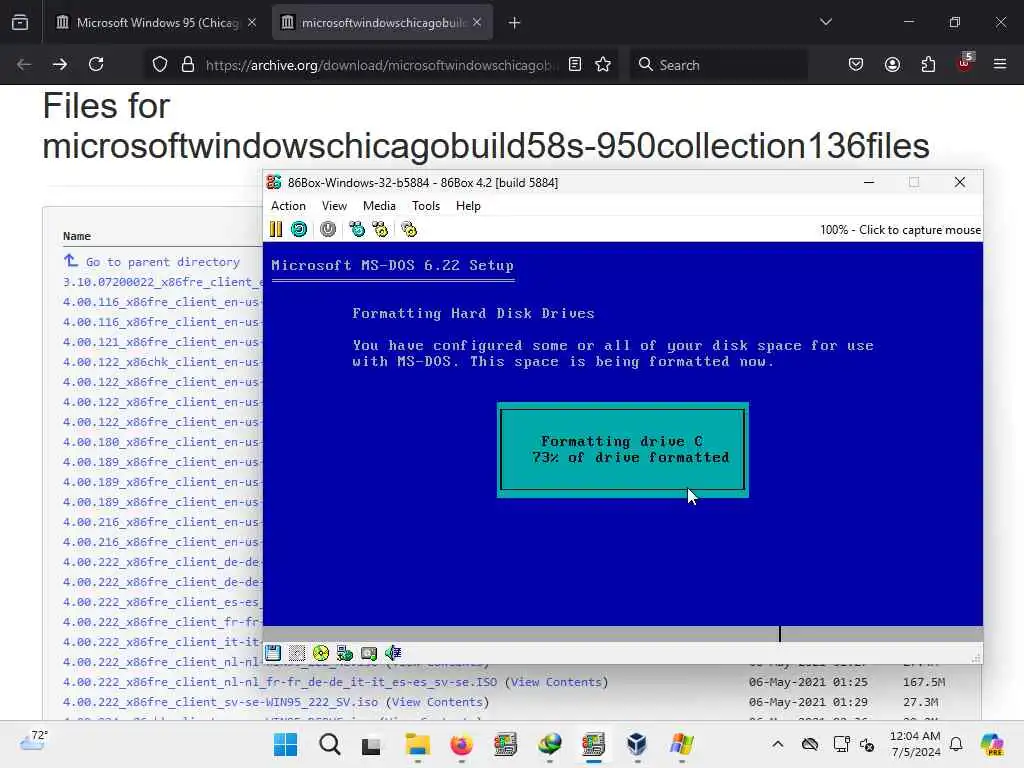Send Ctrl+Alt+Esc toolbar icon
This screenshot has height=768, width=1024.
pyautogui.click(x=380, y=229)
